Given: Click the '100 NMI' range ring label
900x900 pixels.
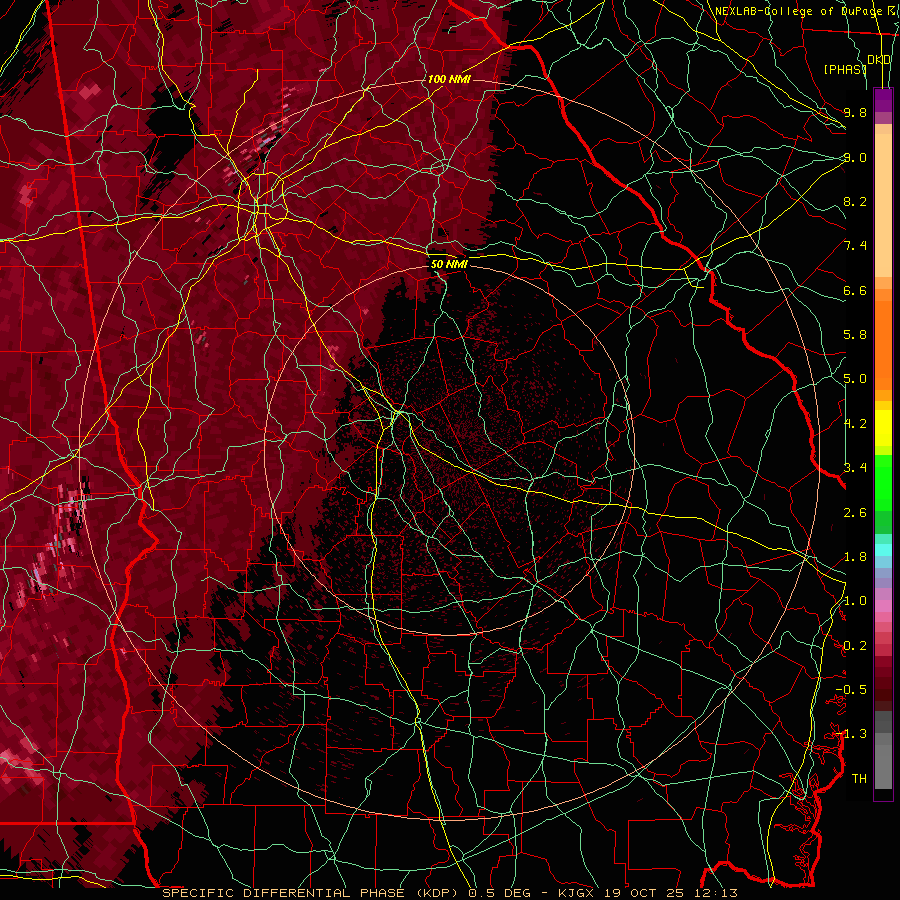Looking at the screenshot, I should [x=449, y=79].
